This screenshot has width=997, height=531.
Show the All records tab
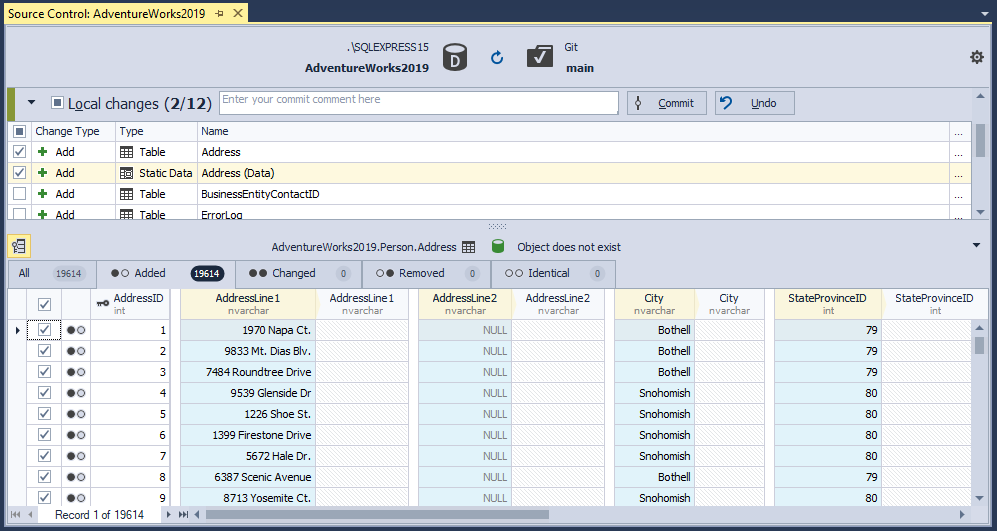[x=52, y=273]
